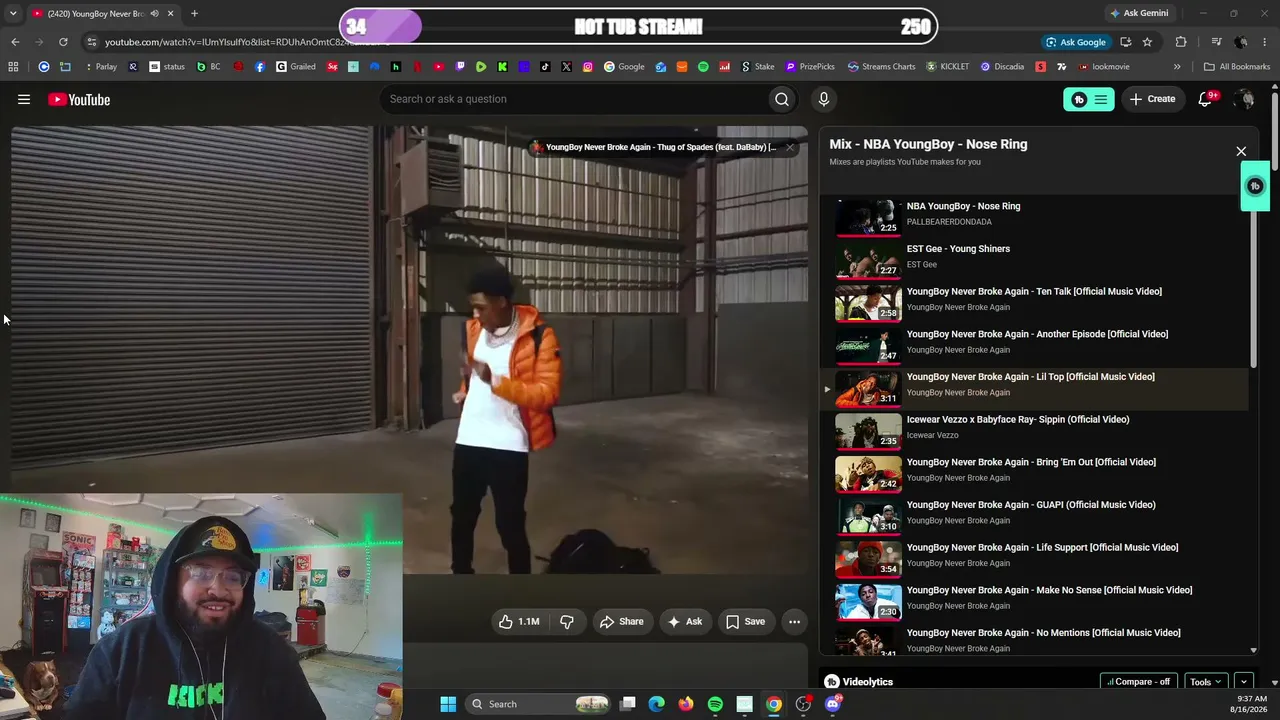This screenshot has height=720, width=1280.
Task: Go to the YouTube home logo
Action: [x=79, y=99]
